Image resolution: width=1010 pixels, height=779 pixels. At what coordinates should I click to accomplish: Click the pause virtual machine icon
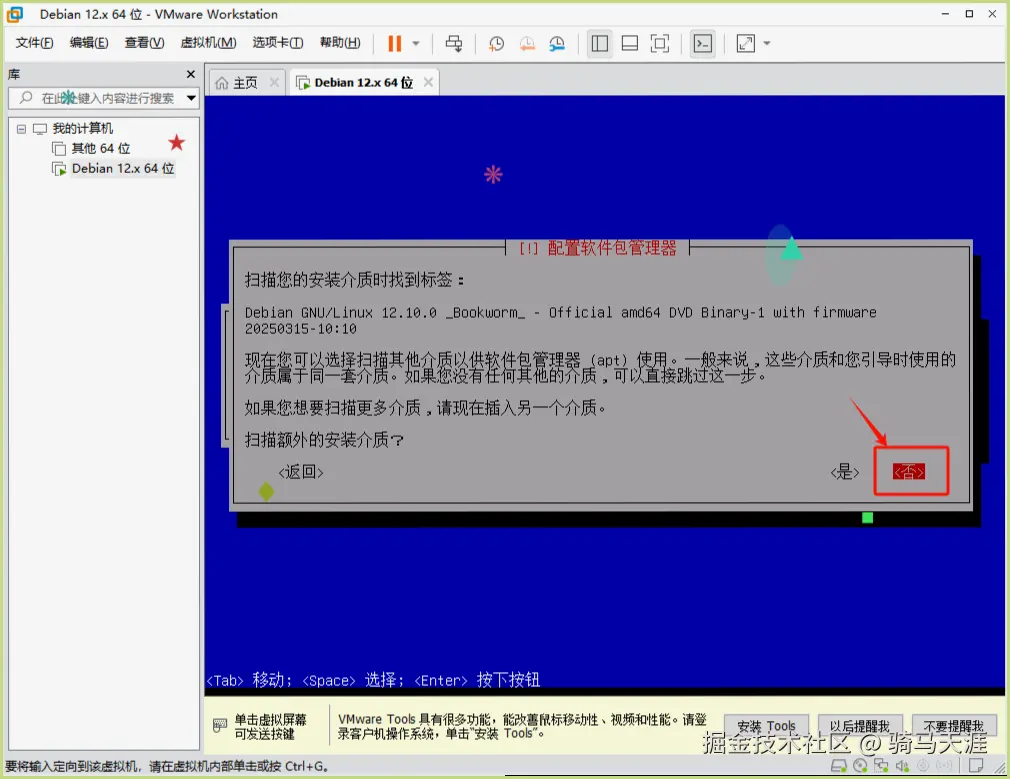click(x=394, y=43)
